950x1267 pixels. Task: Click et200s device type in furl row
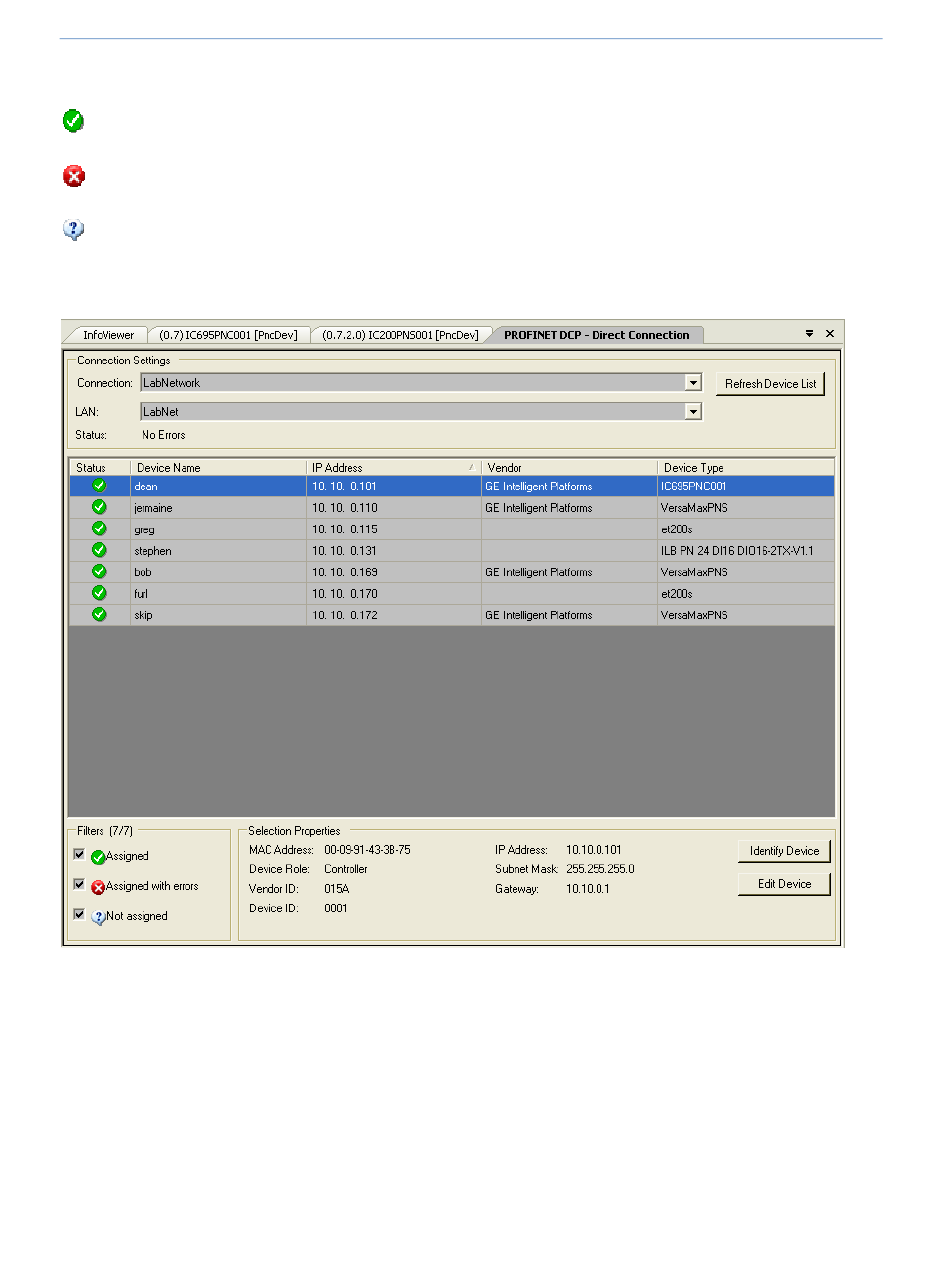click(746, 594)
